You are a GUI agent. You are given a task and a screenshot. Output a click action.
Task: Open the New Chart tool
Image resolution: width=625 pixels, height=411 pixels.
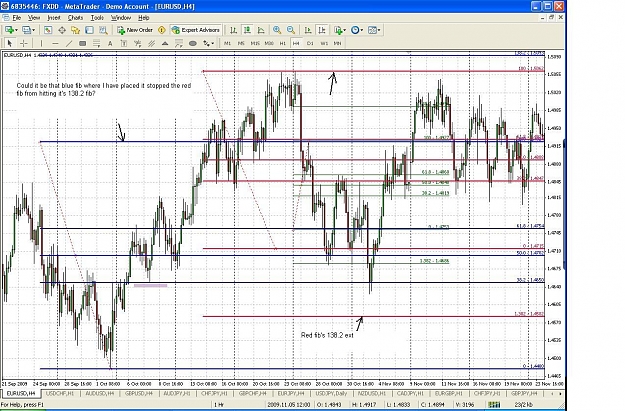(x=9, y=30)
